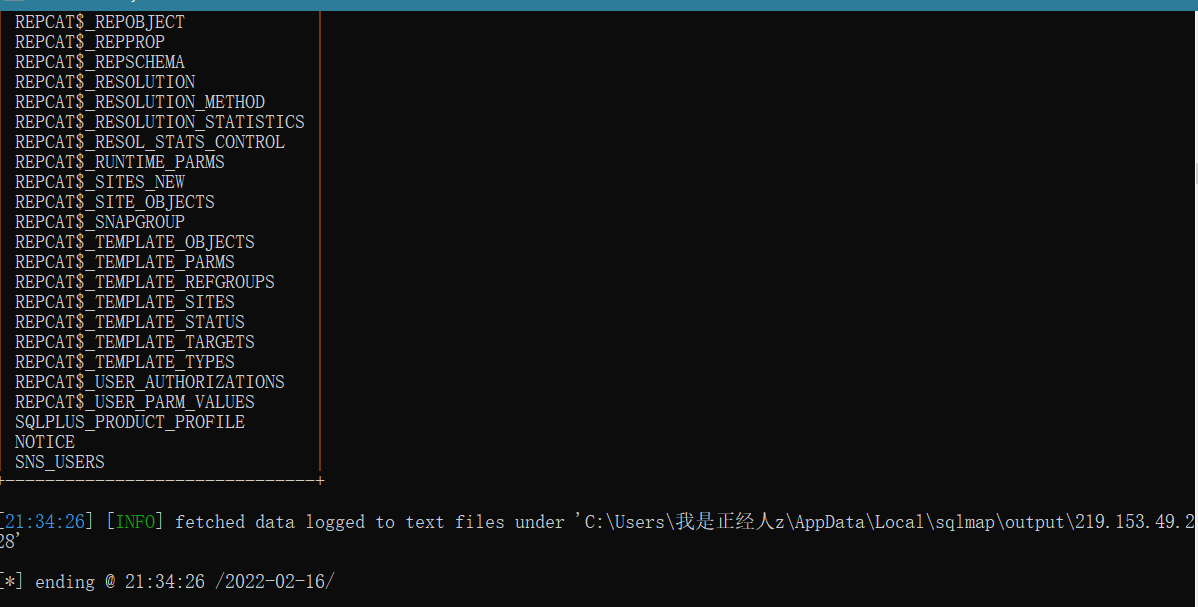The height and width of the screenshot is (607, 1198).
Task: Click the REPCAT$_SNAPGROUP entry
Action: [100, 222]
